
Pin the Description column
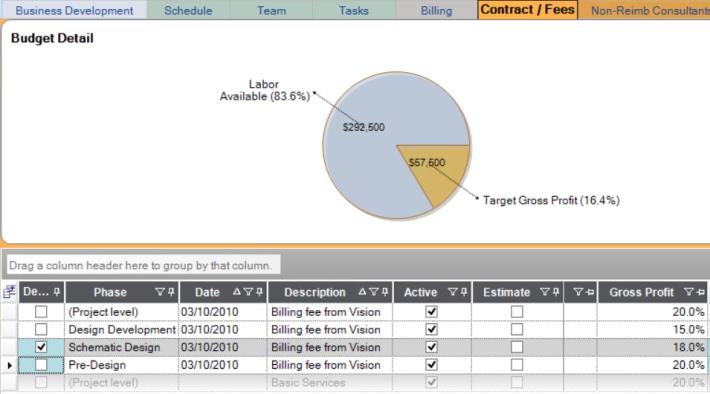385,292
